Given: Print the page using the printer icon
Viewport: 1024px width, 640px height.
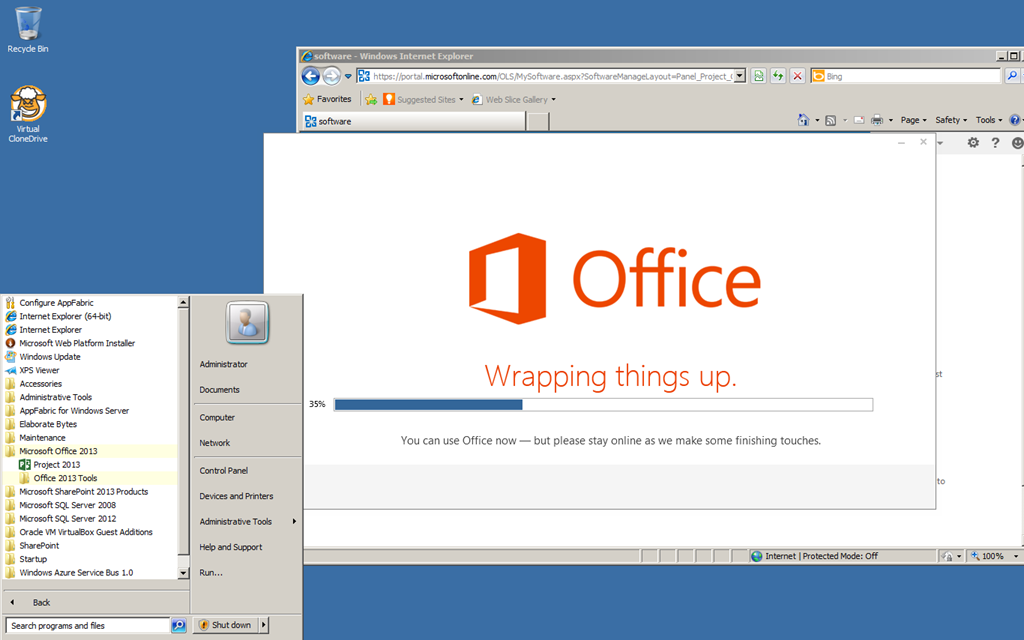Looking at the screenshot, I should pos(877,120).
